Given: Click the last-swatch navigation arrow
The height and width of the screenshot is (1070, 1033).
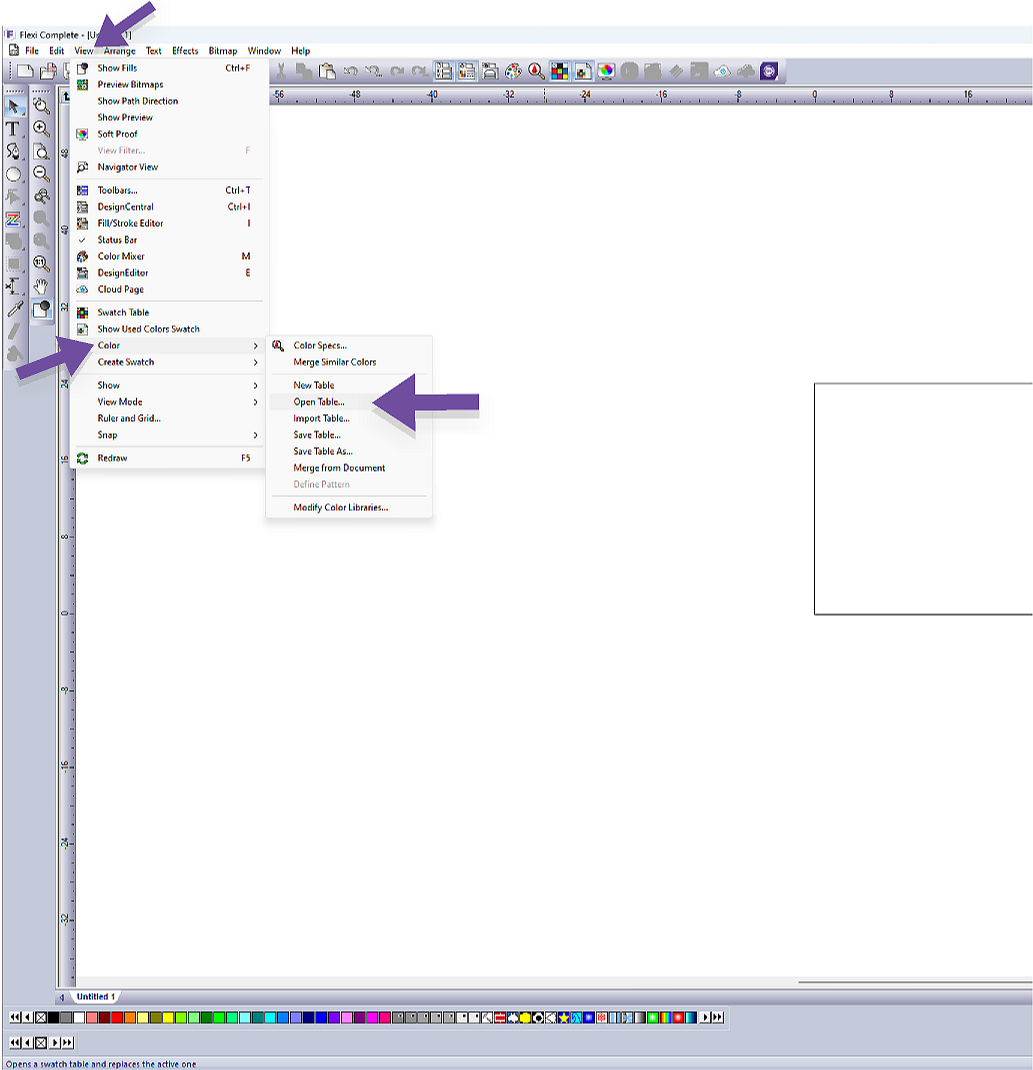Looking at the screenshot, I should click(717, 1018).
